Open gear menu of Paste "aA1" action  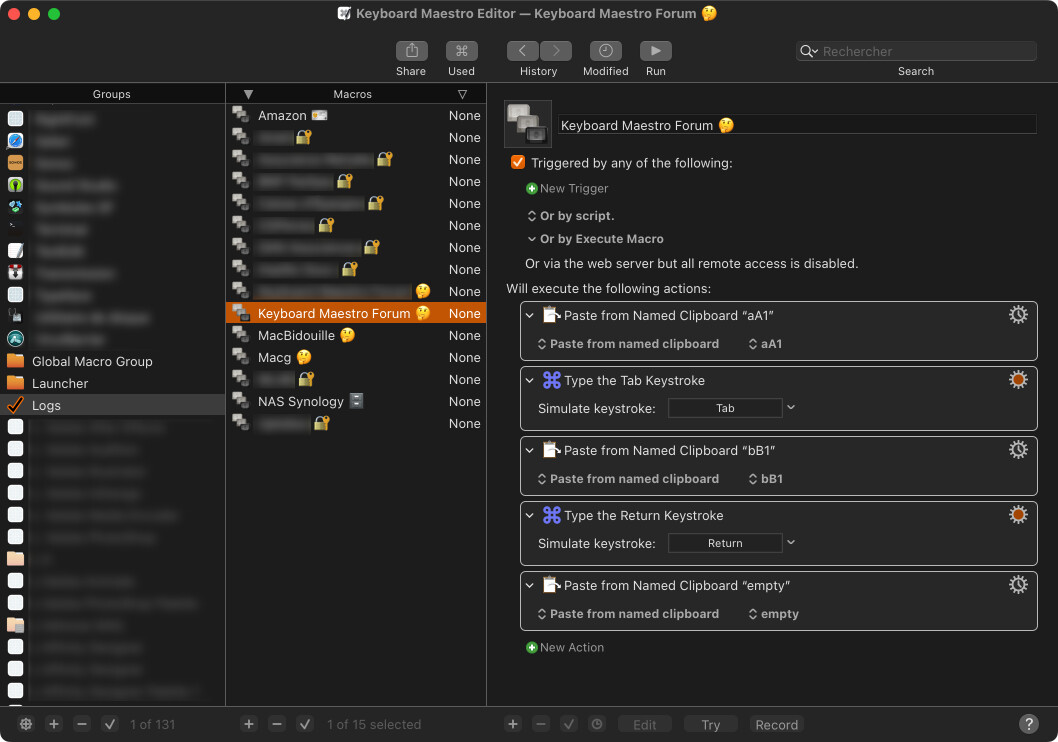(x=1018, y=314)
